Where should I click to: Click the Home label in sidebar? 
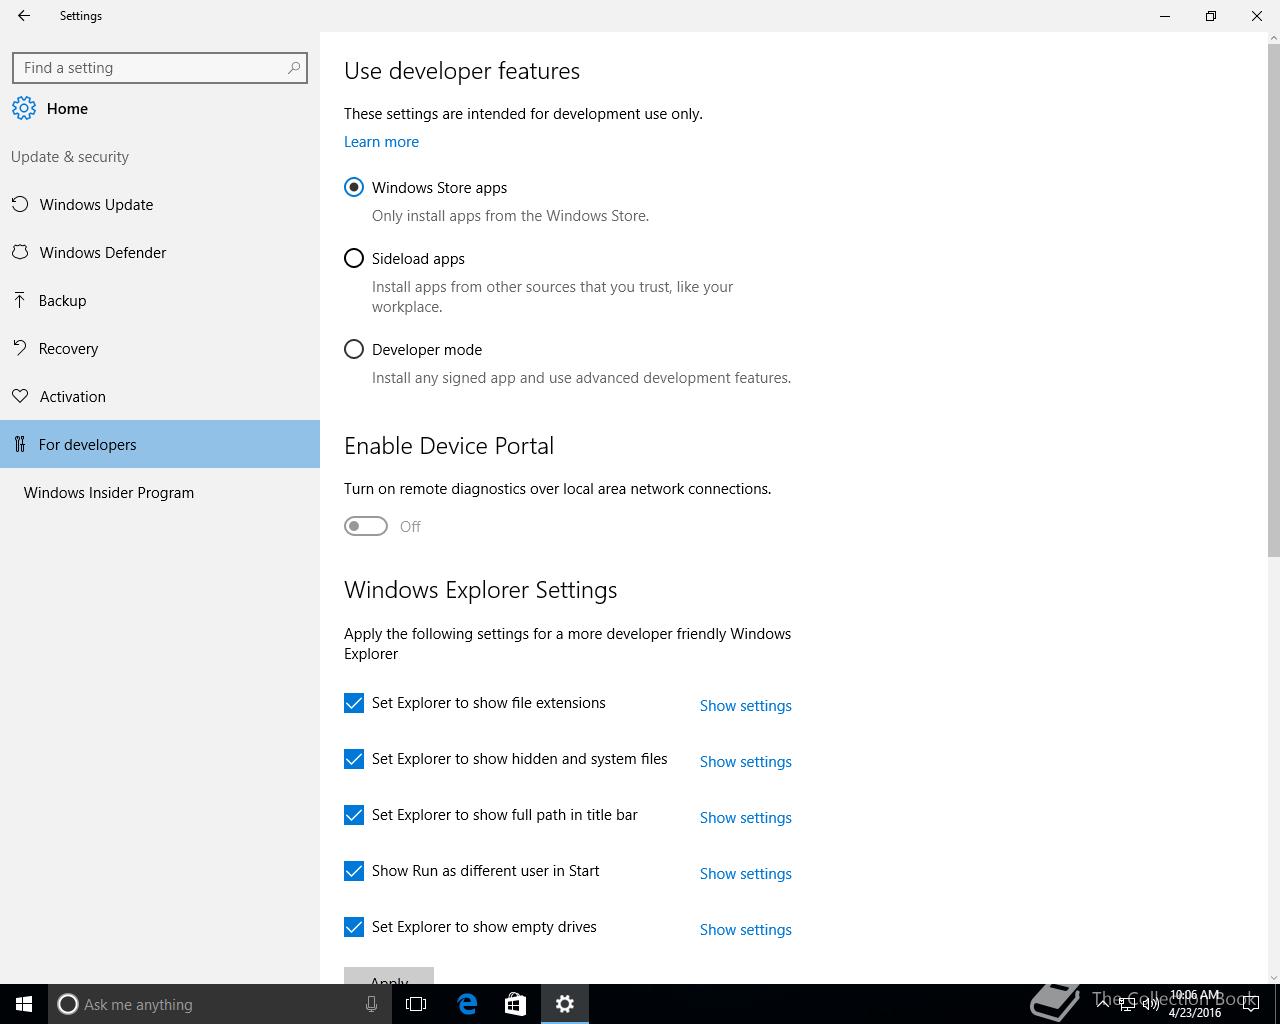coord(67,109)
